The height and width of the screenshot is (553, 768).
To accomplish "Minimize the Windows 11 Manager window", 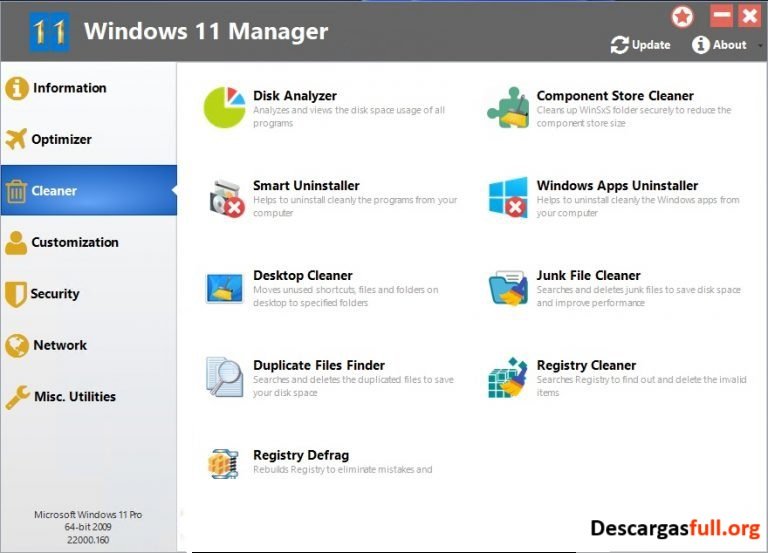I will pos(721,16).
